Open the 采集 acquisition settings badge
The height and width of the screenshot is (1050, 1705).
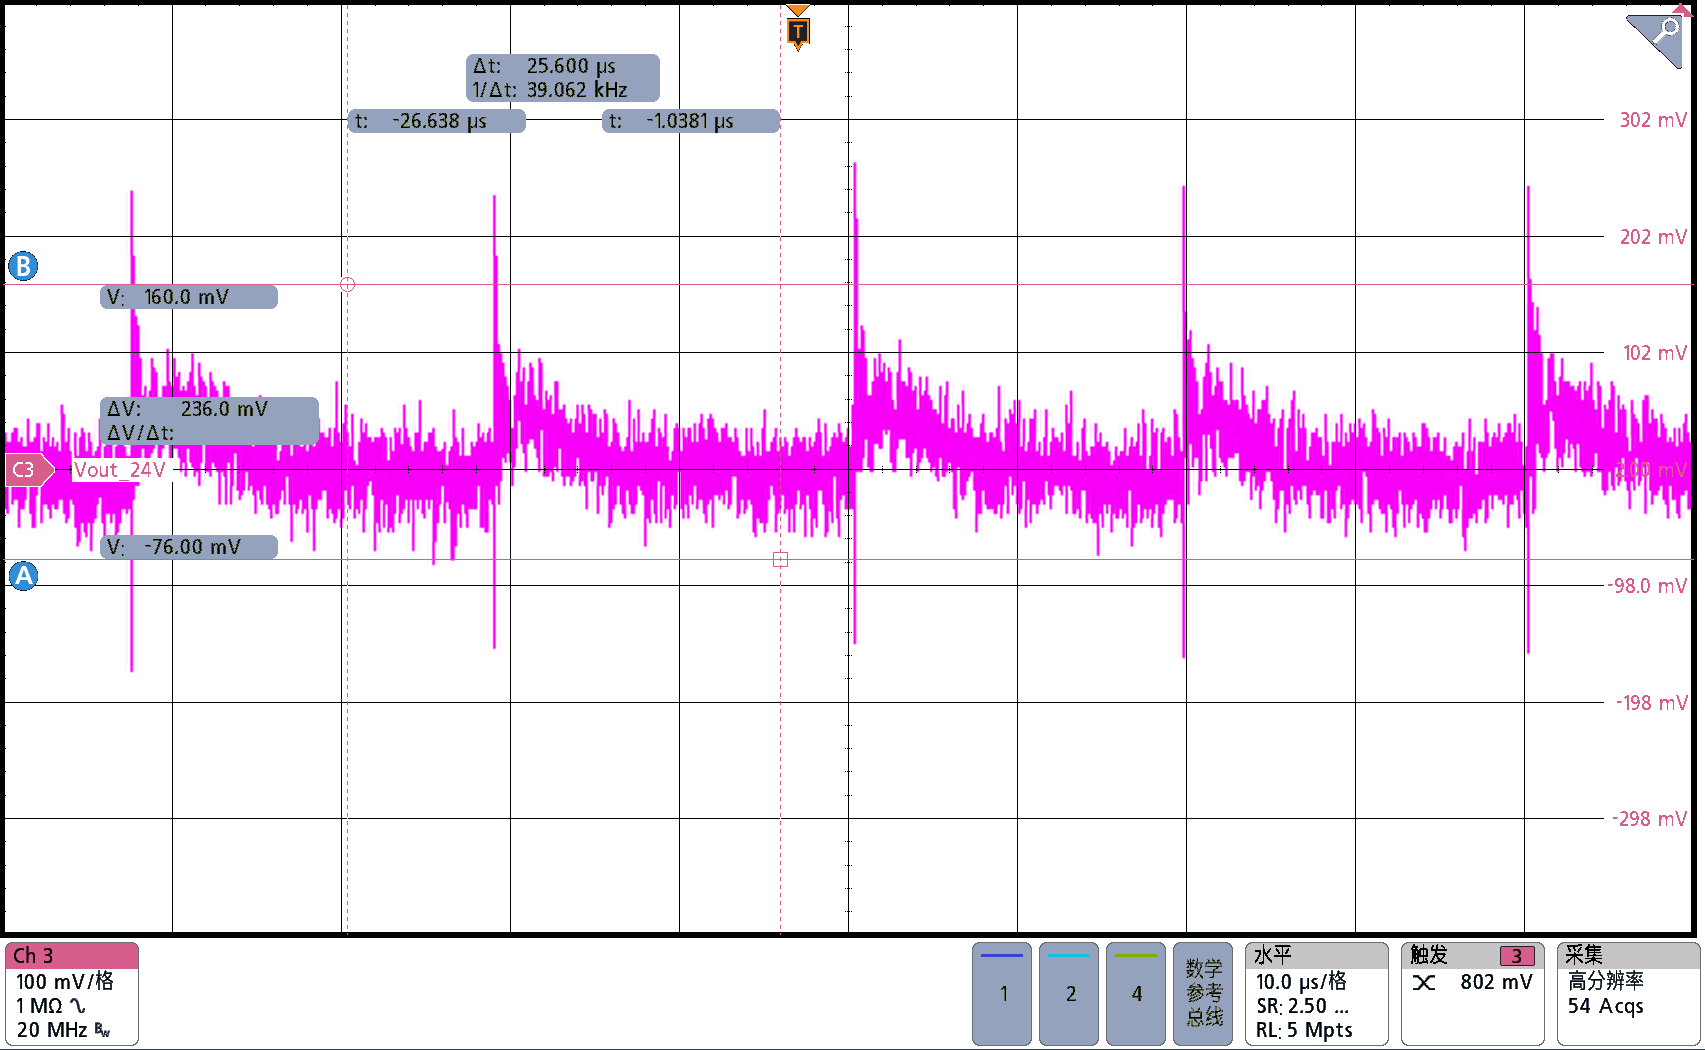pos(1628,994)
